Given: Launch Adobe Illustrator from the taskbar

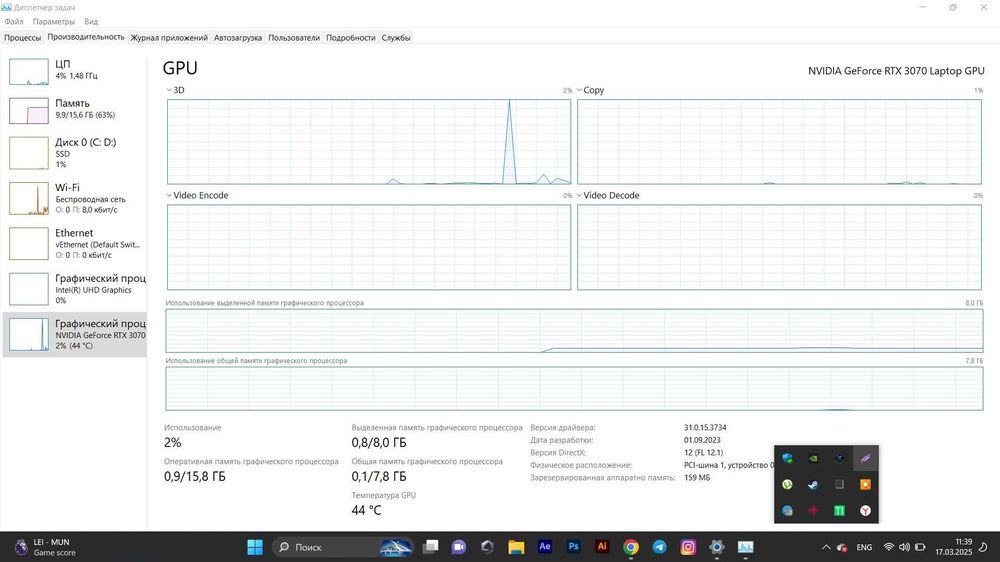Looking at the screenshot, I should [x=602, y=547].
